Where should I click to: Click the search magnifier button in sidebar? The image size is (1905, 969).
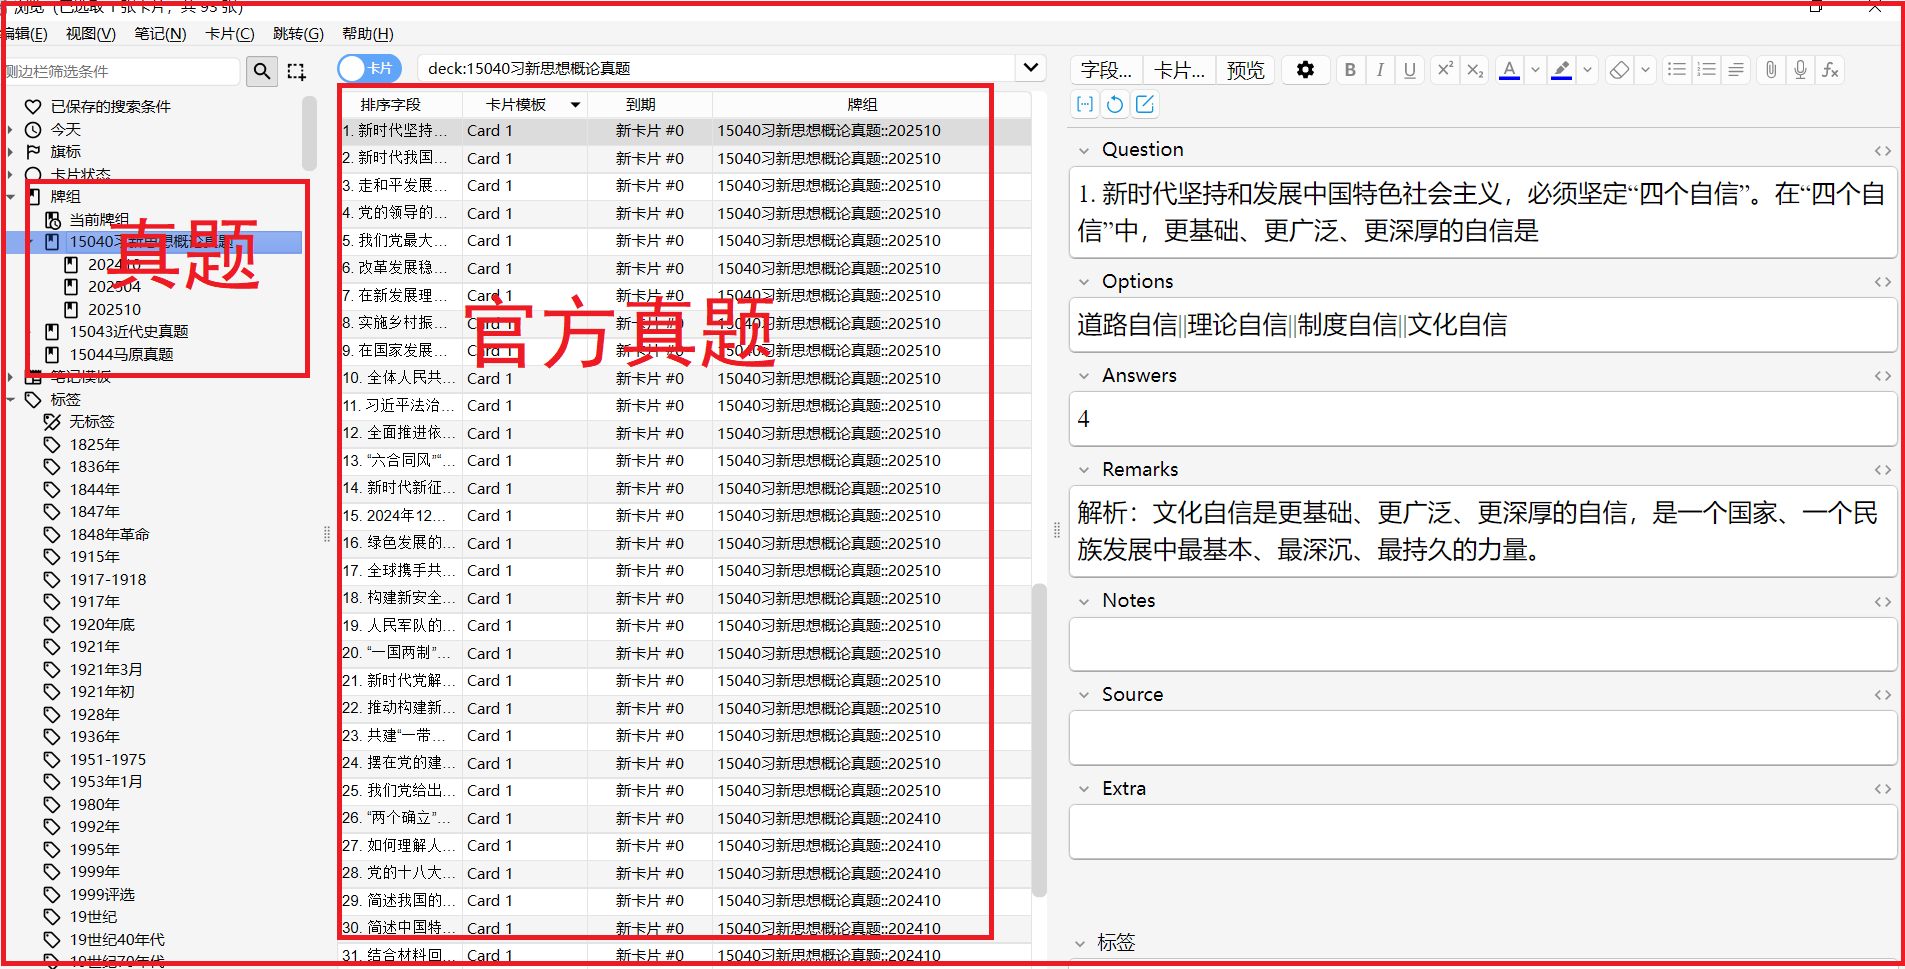261,71
